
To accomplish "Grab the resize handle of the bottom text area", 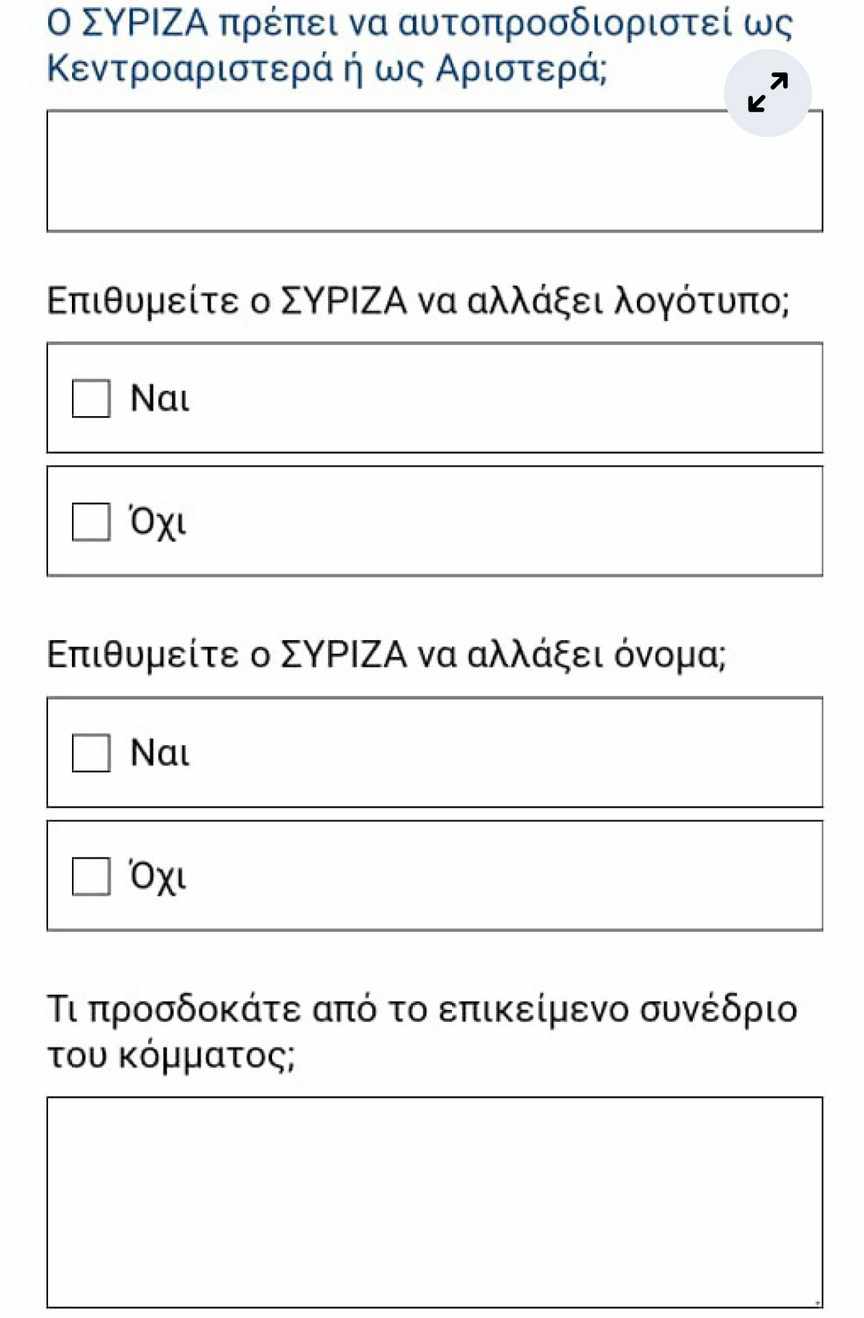I will (x=817, y=1302).
